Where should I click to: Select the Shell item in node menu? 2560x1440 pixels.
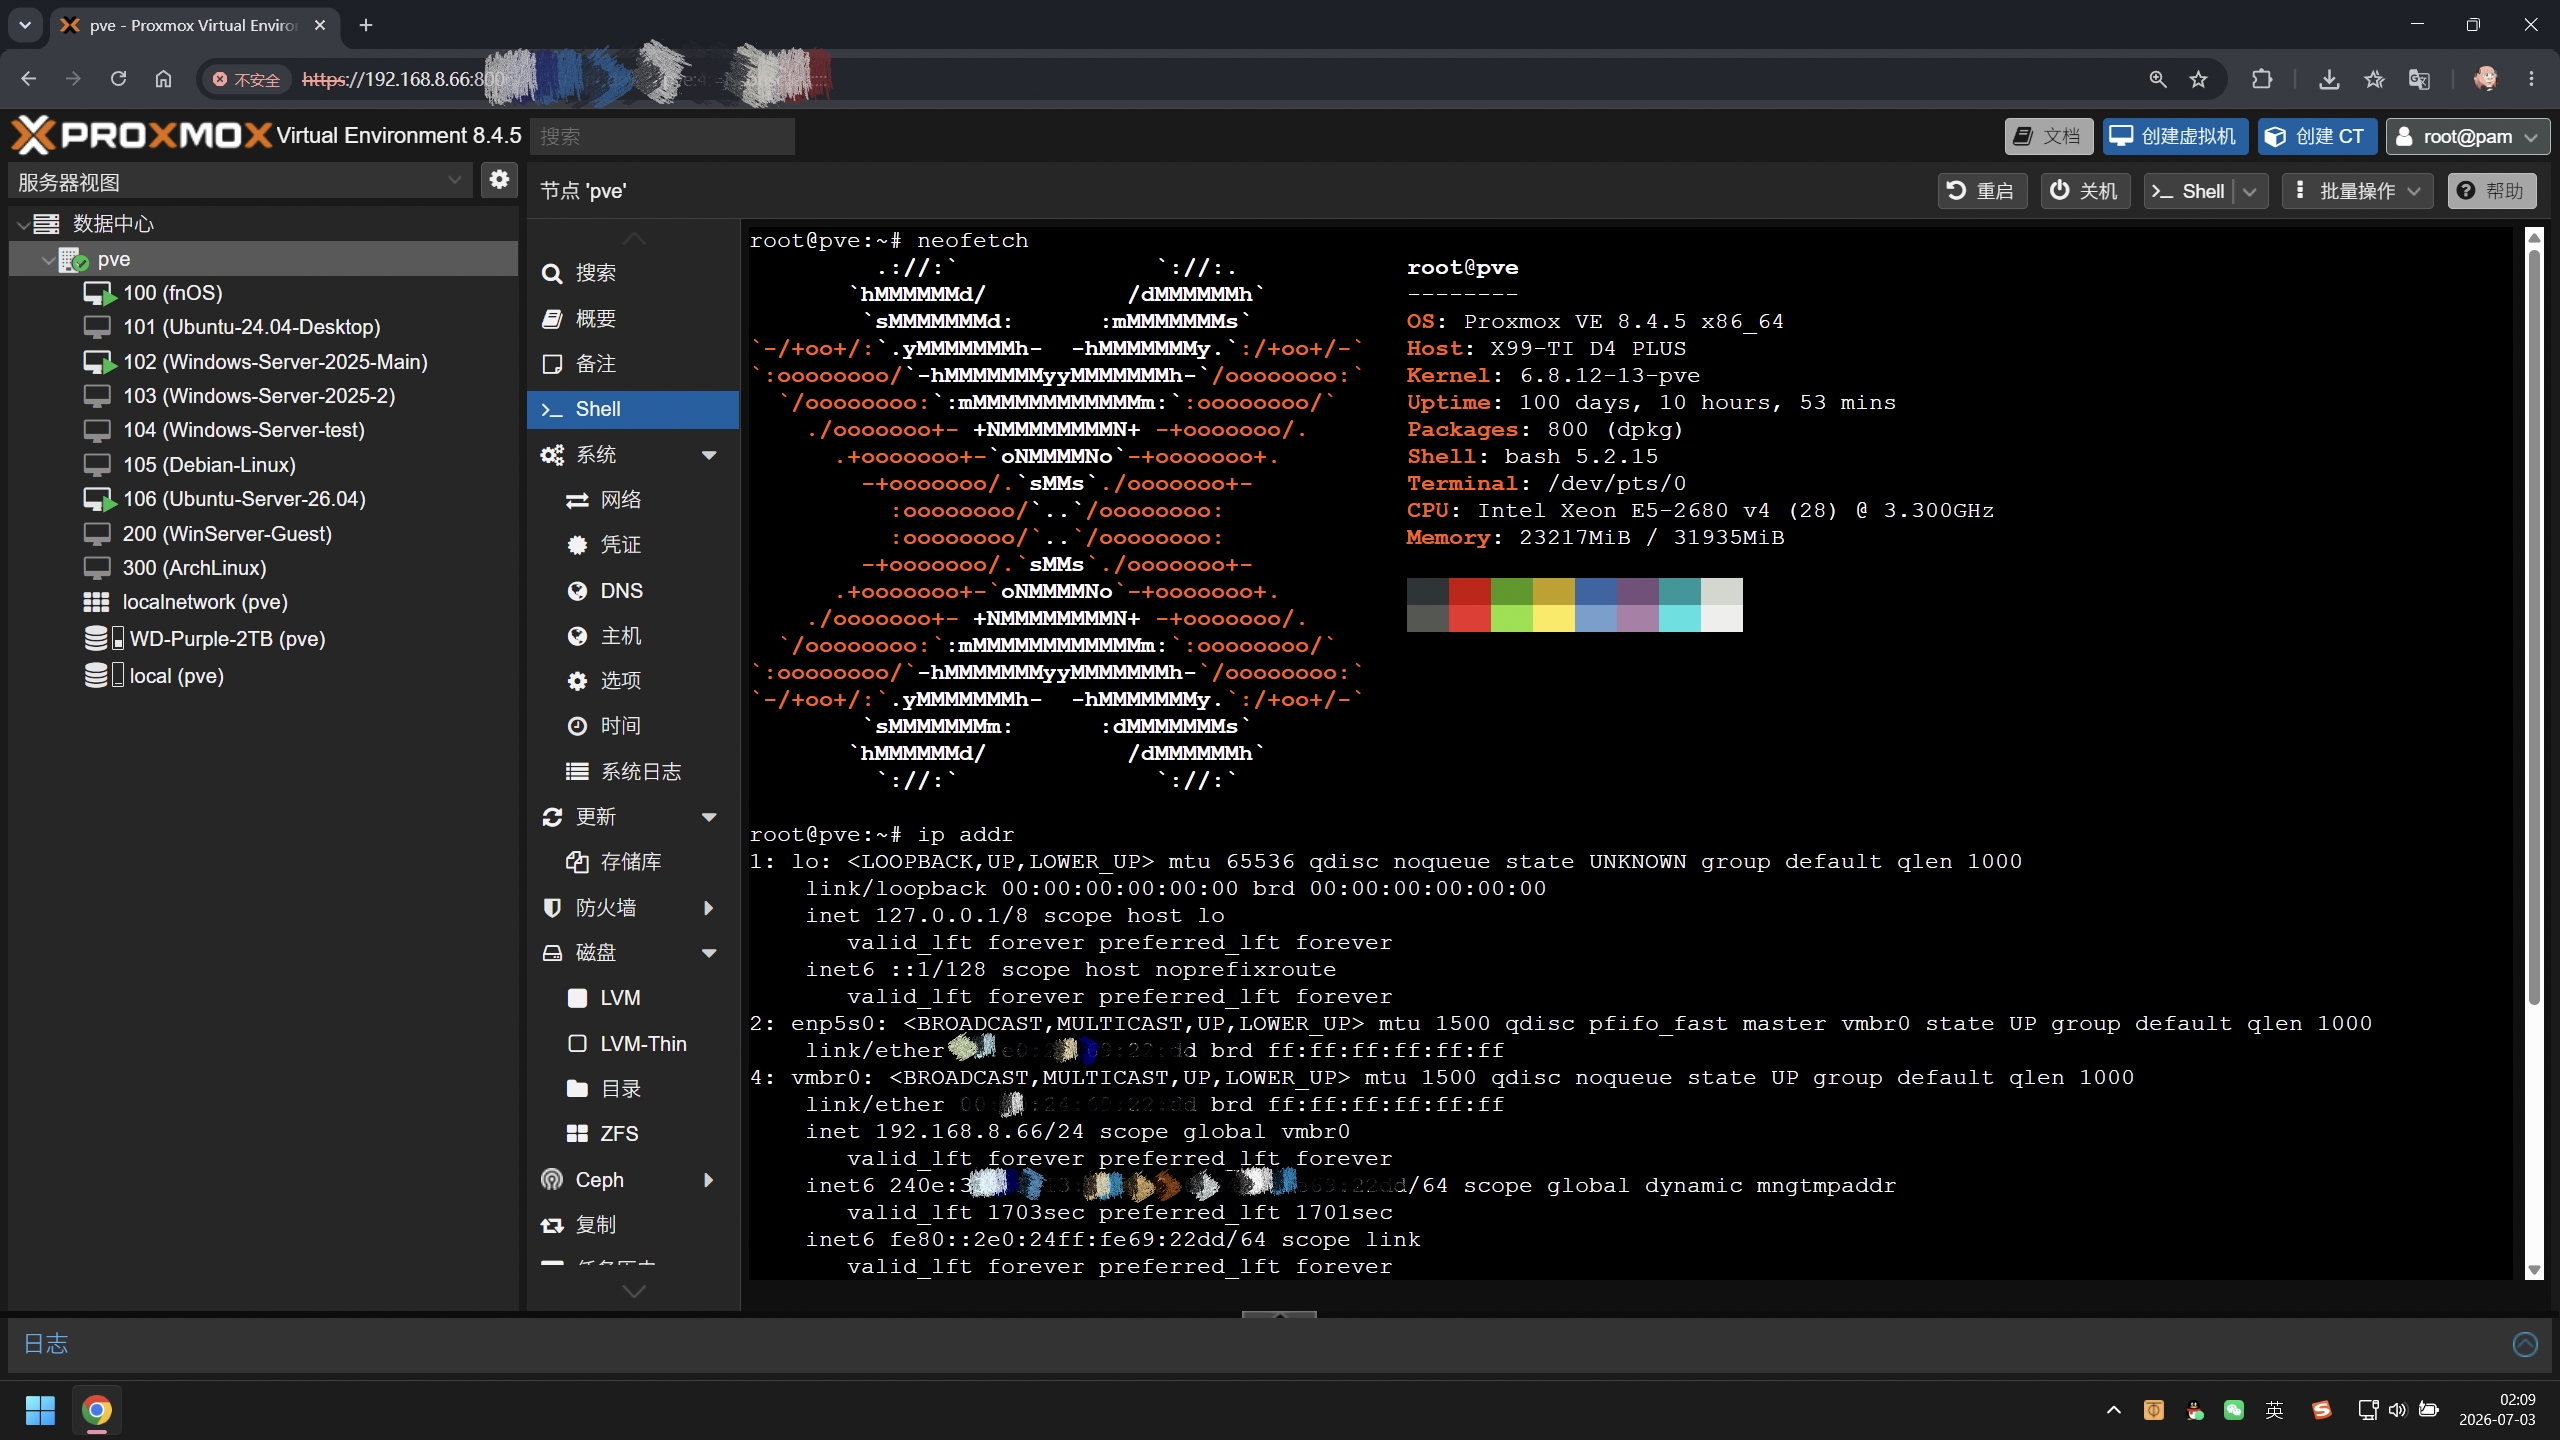(632, 409)
